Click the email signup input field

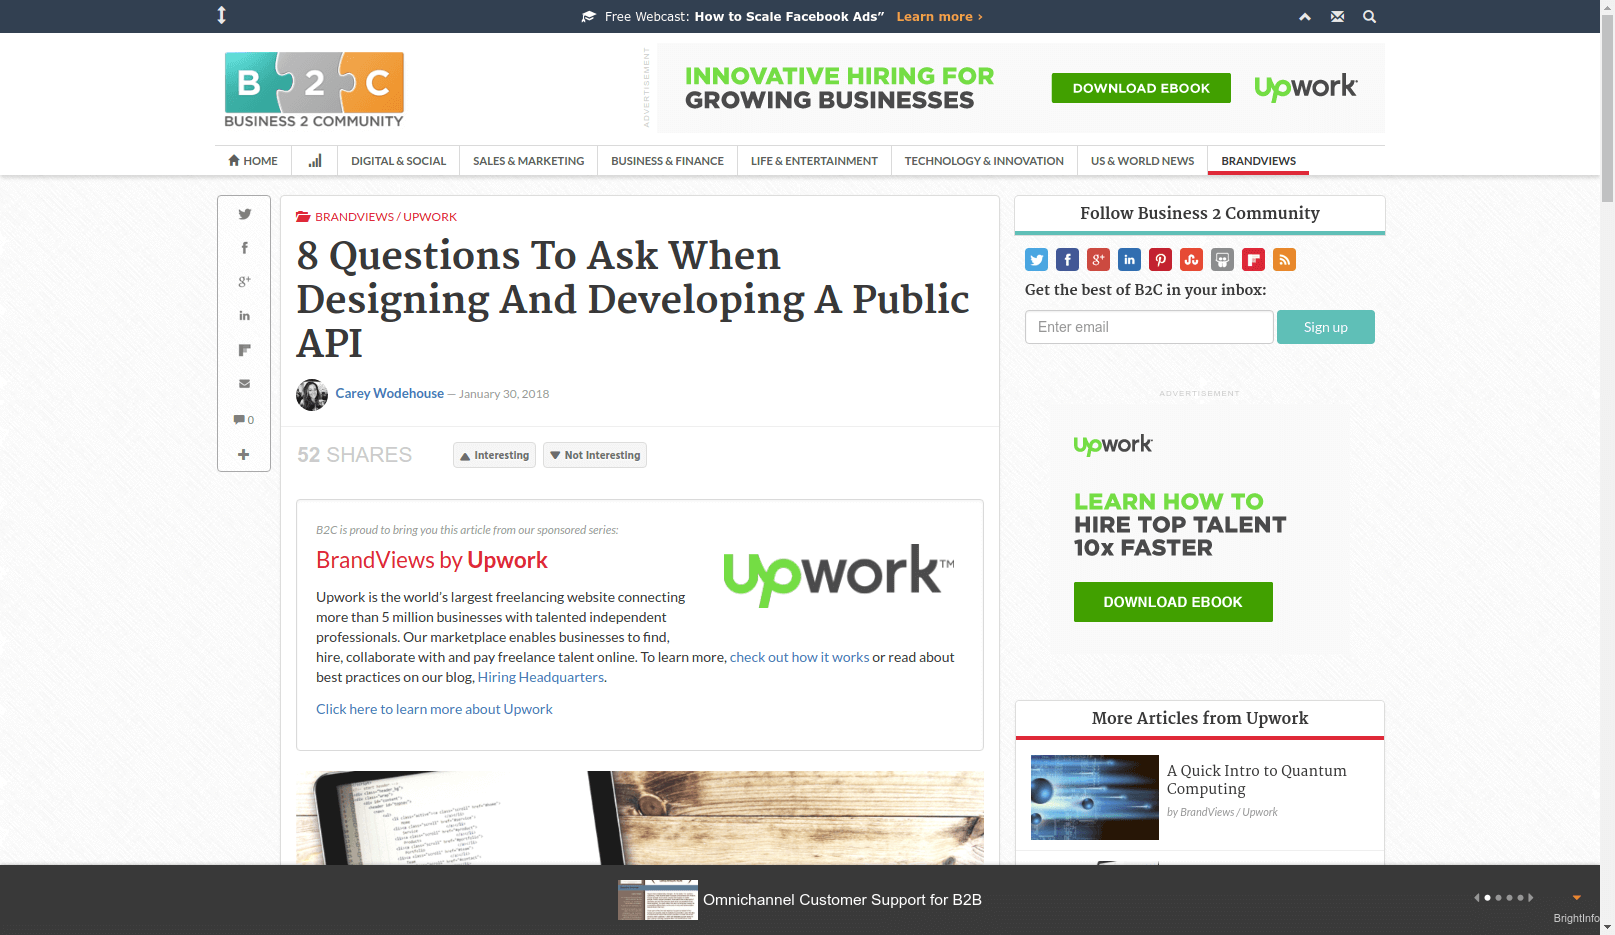click(x=1149, y=327)
